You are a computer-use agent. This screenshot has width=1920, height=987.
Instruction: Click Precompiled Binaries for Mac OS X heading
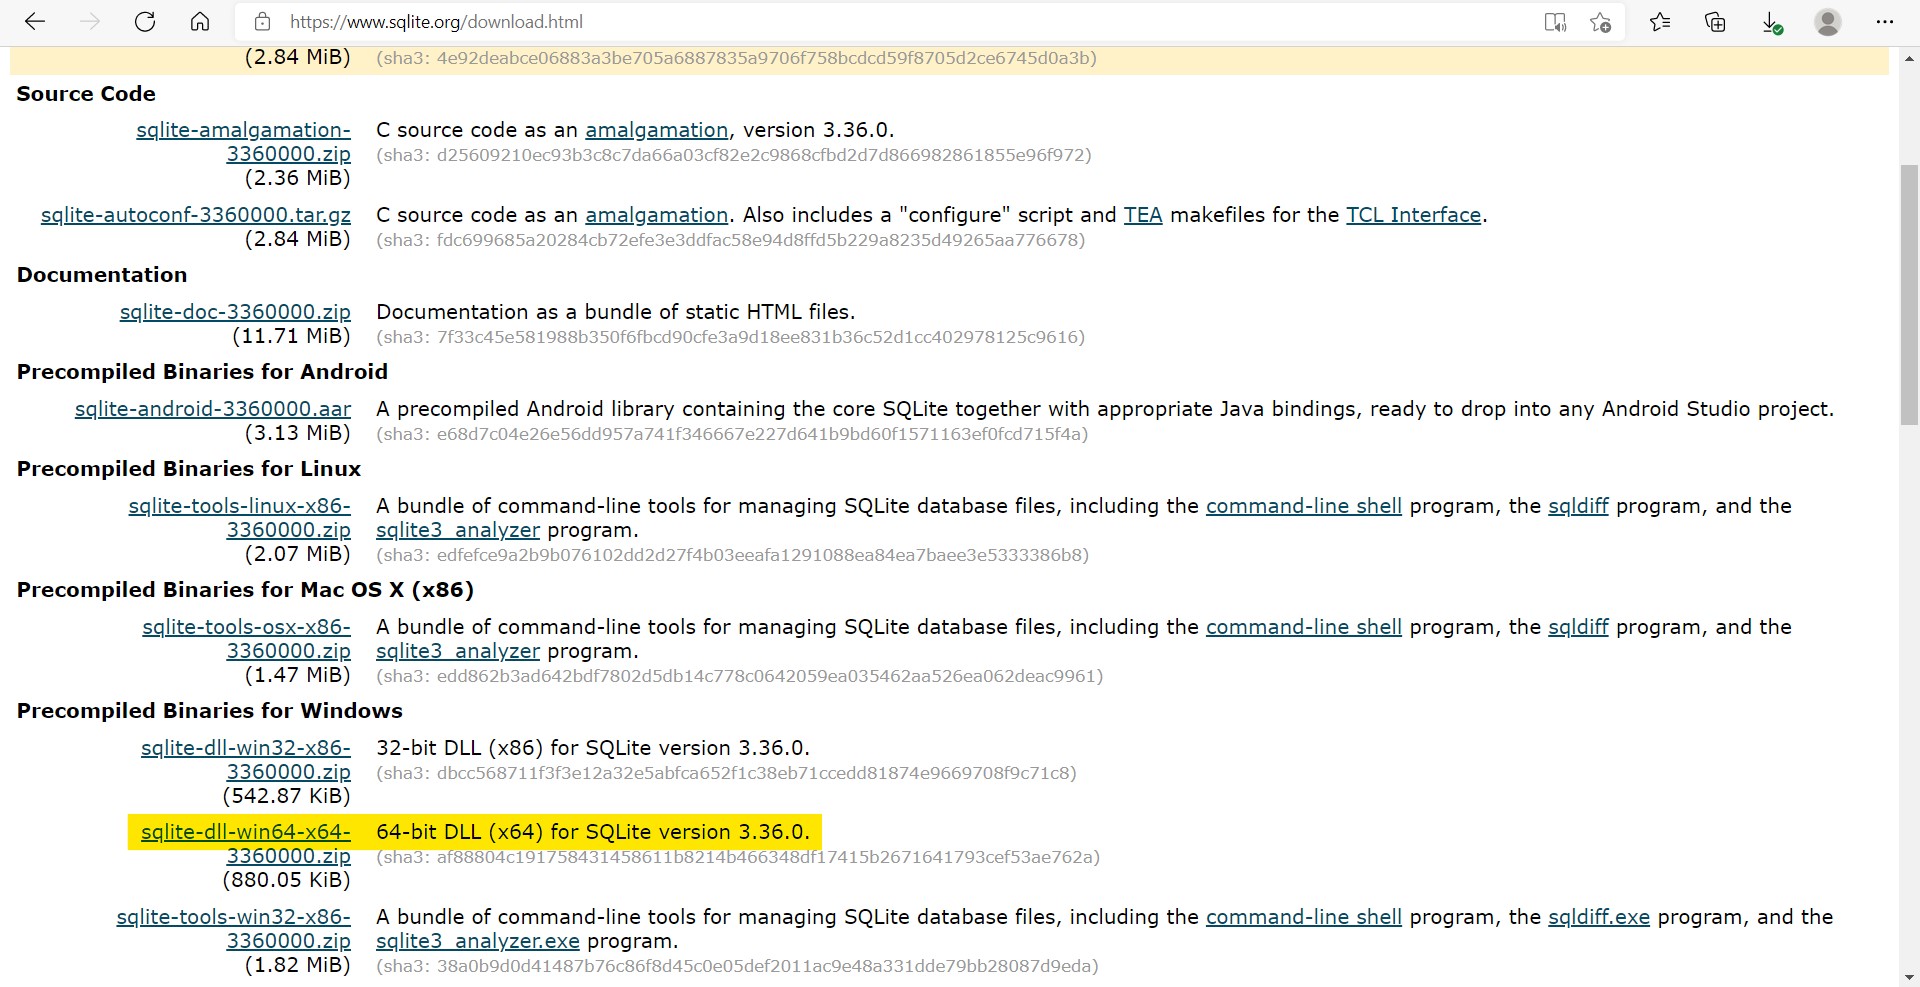click(x=245, y=590)
